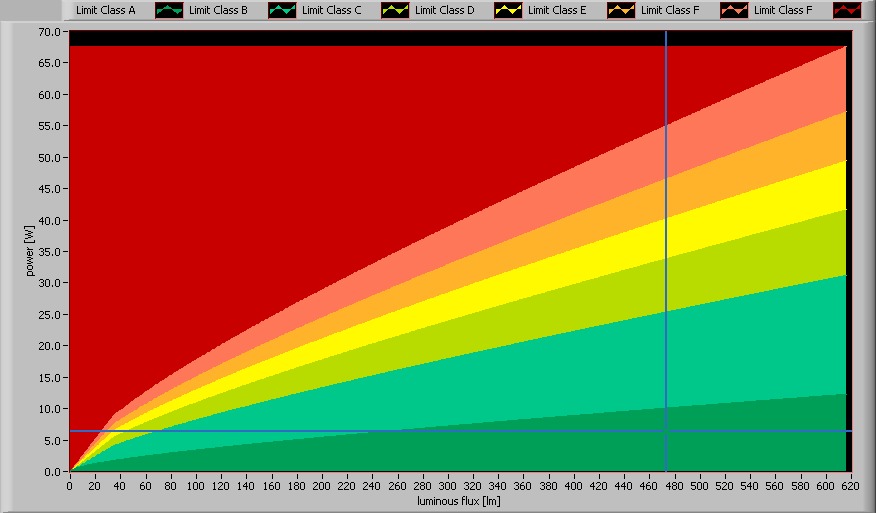876x513 pixels.
Task: Open the Limit Class C plot sample icon
Action: click(x=394, y=10)
